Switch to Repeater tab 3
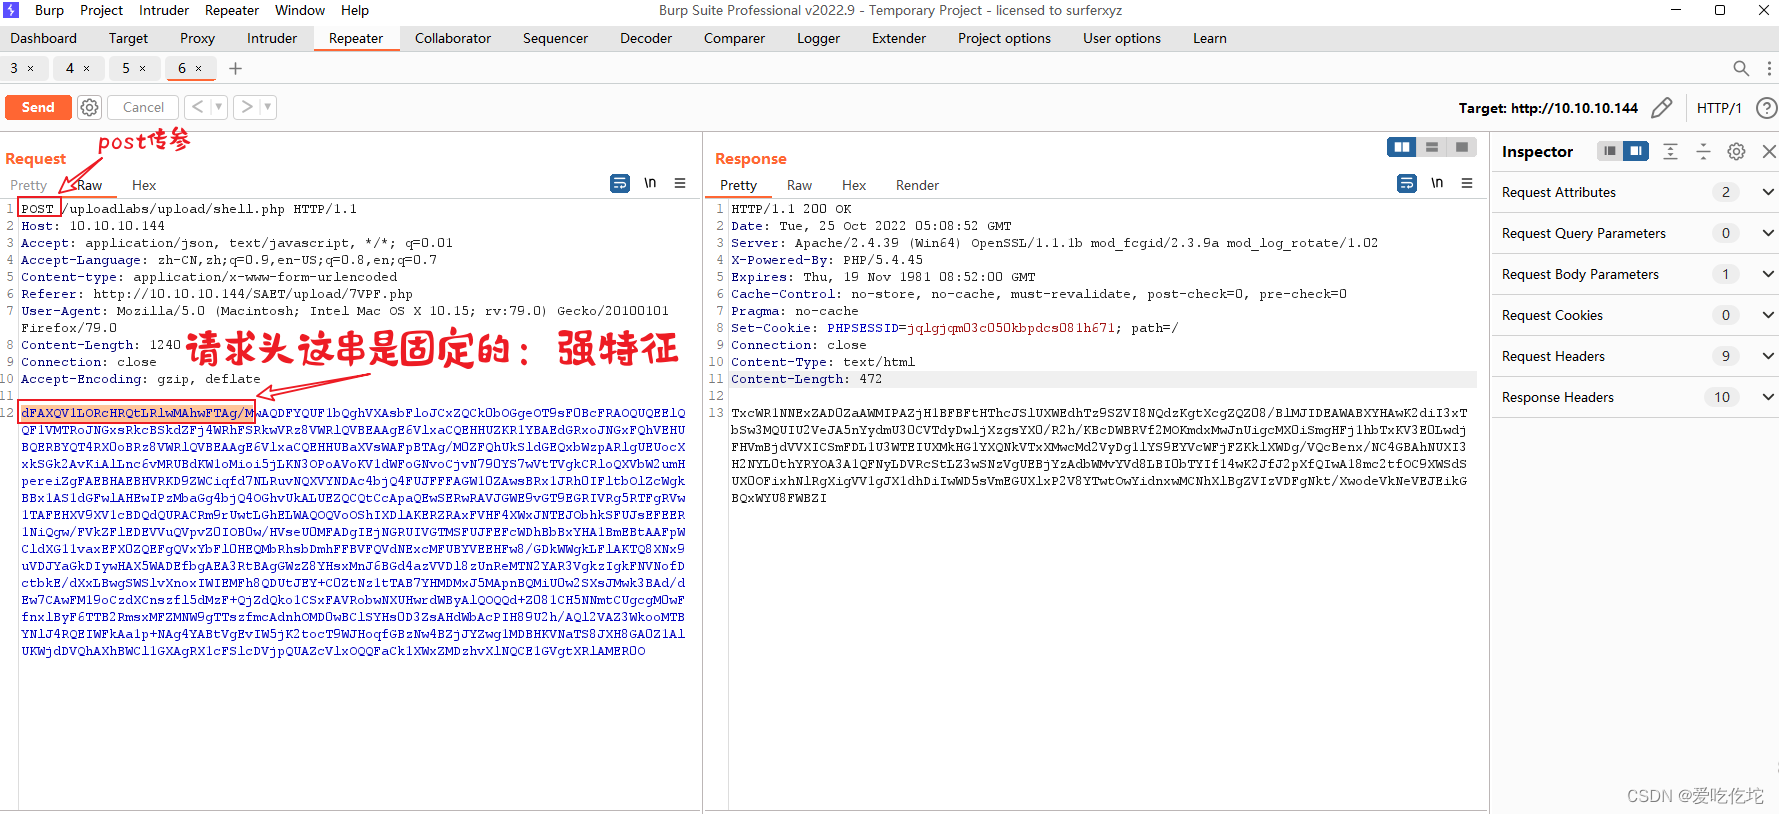The width and height of the screenshot is (1779, 814). (14, 68)
